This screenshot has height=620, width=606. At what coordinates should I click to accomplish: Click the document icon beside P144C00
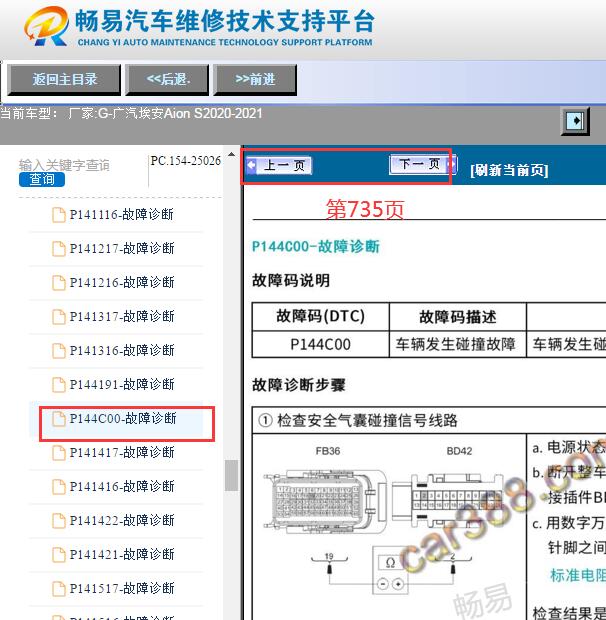coord(59,419)
